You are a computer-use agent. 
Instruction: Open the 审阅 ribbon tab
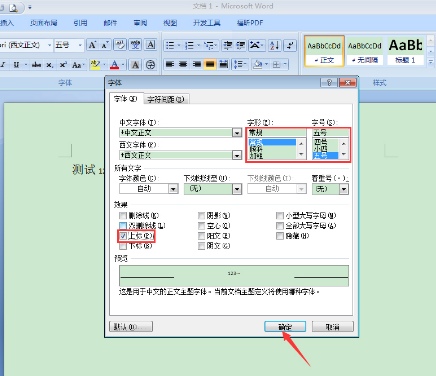tap(140, 23)
